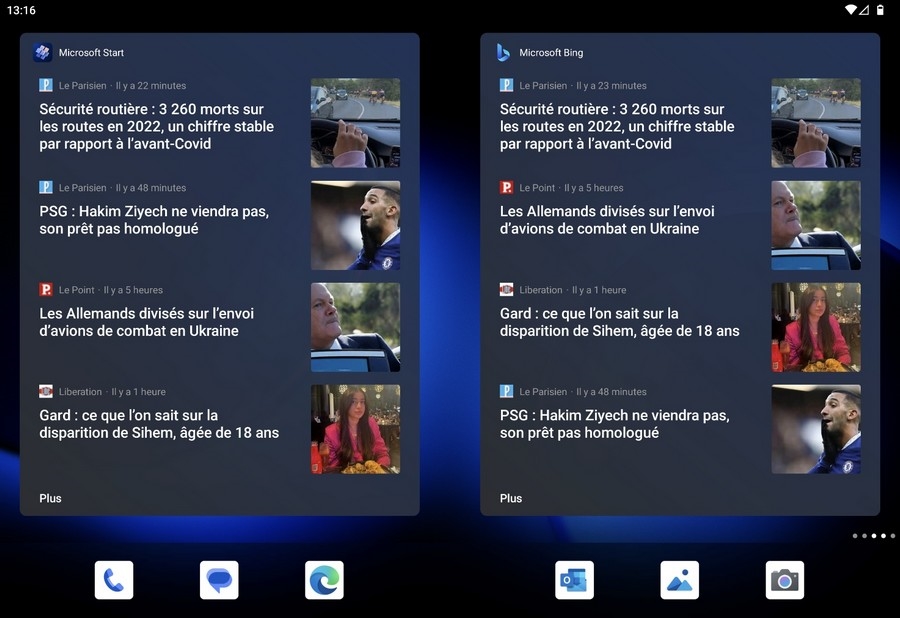Open Sécurité routière headline in Start widget
The height and width of the screenshot is (618, 900).
click(x=156, y=126)
